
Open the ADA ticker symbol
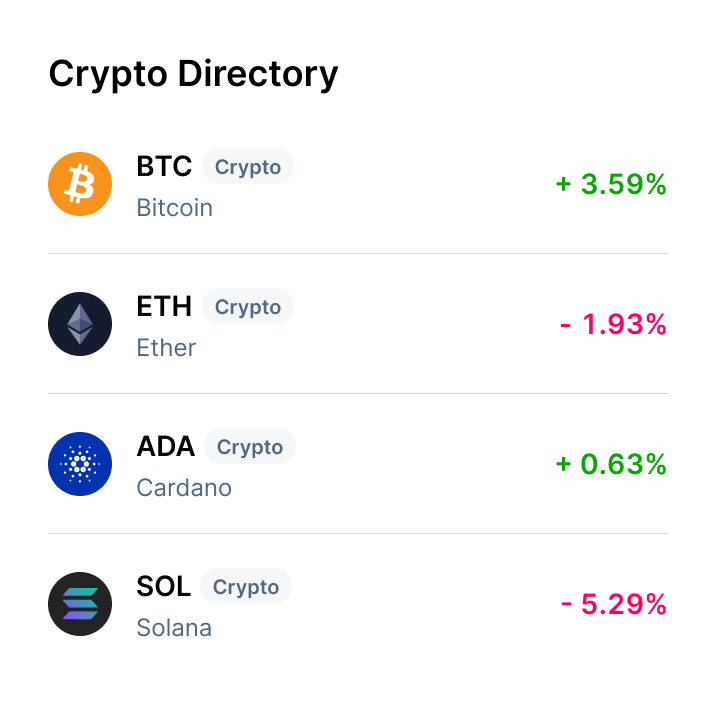coord(166,446)
